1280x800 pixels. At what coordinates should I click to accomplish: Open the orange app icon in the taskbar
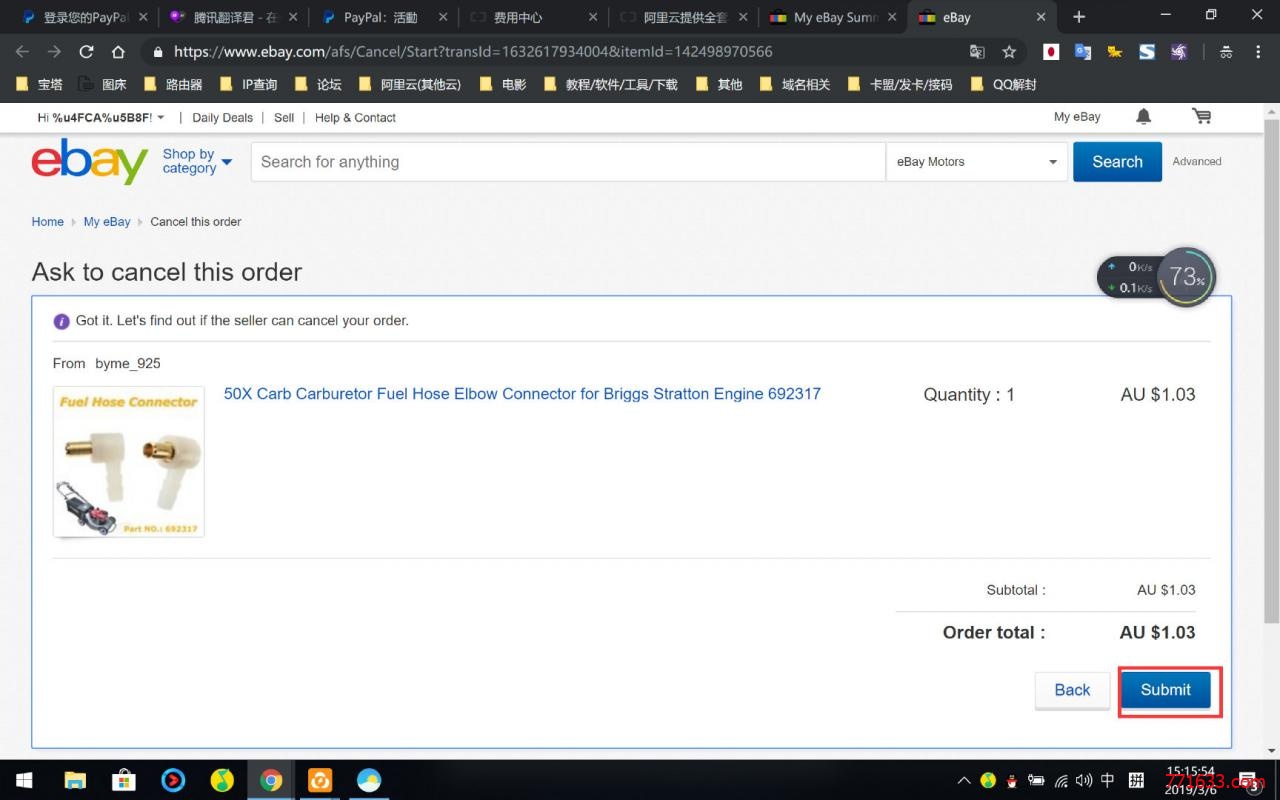tap(320, 780)
